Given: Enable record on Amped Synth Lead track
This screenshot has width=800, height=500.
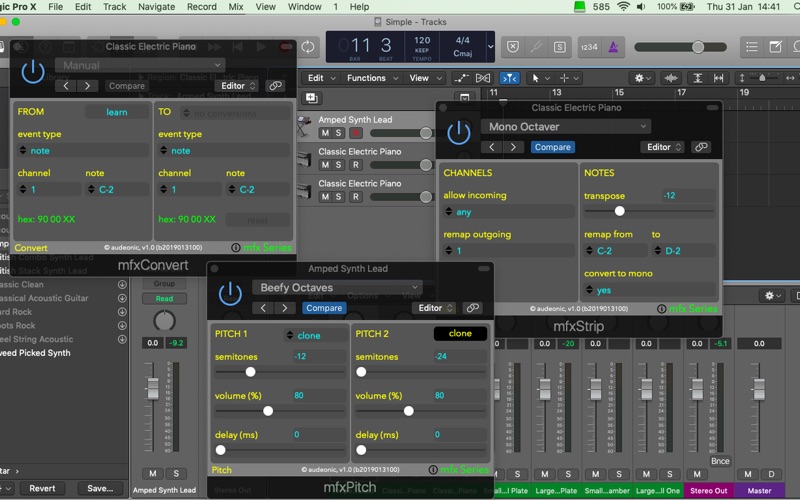Looking at the screenshot, I should click(355, 133).
